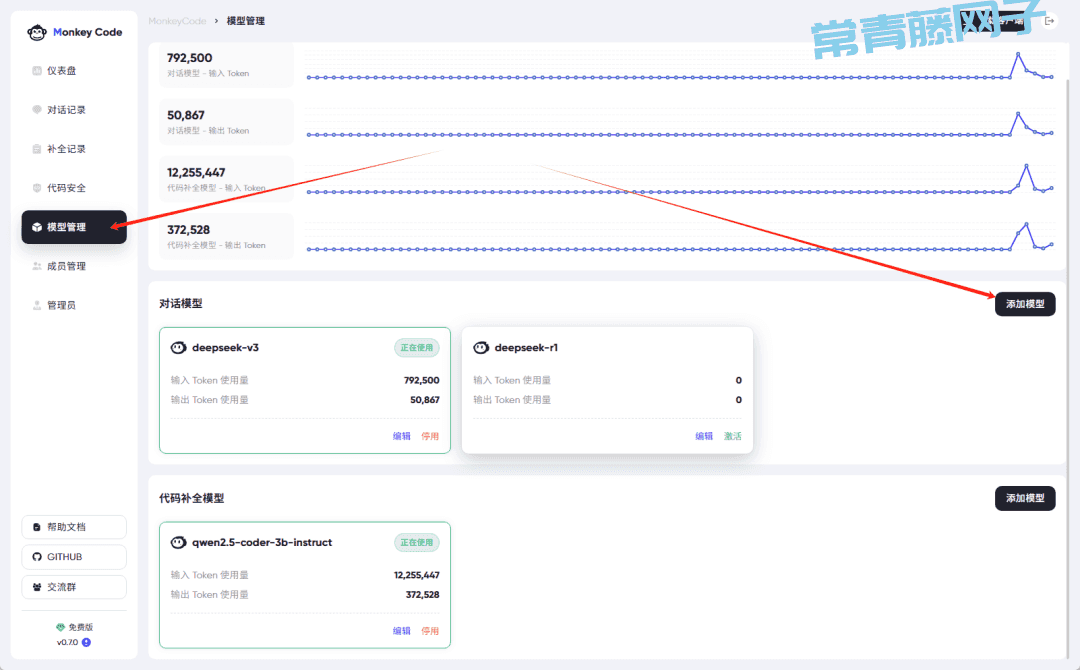Screen dimensions: 1080x670
Task: Click the qwen2.5-coder-3b-instruct model name
Action: coord(262,543)
